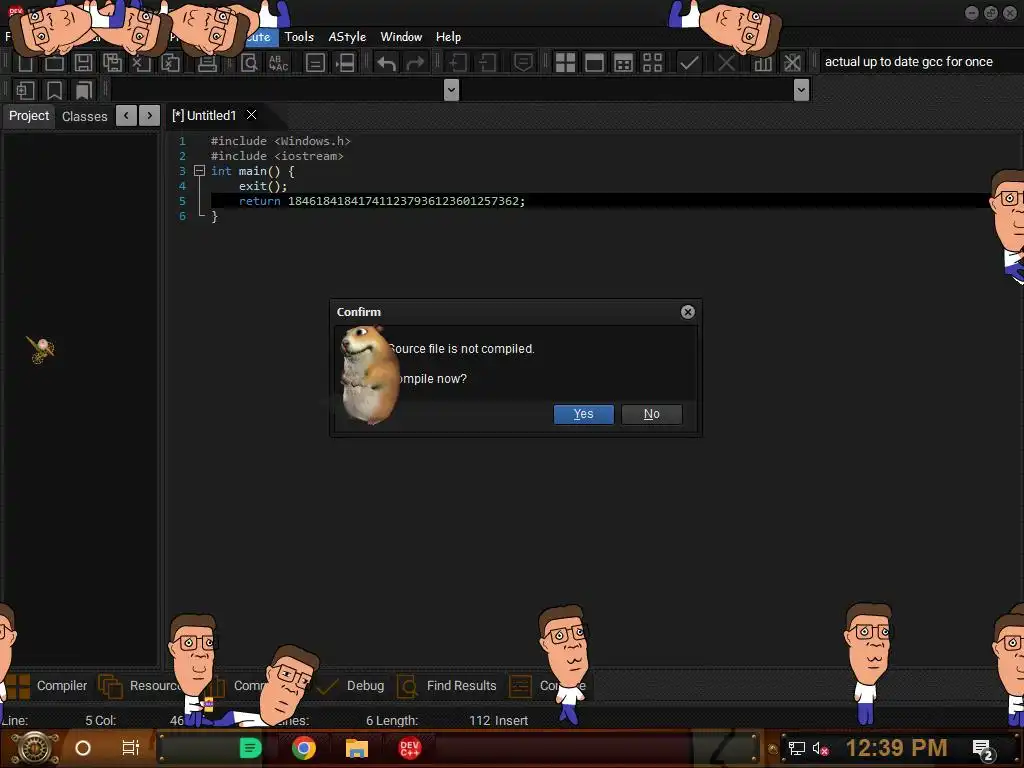1024x768 pixels.
Task: Click the Compile & Run icon
Action: [x=624, y=63]
